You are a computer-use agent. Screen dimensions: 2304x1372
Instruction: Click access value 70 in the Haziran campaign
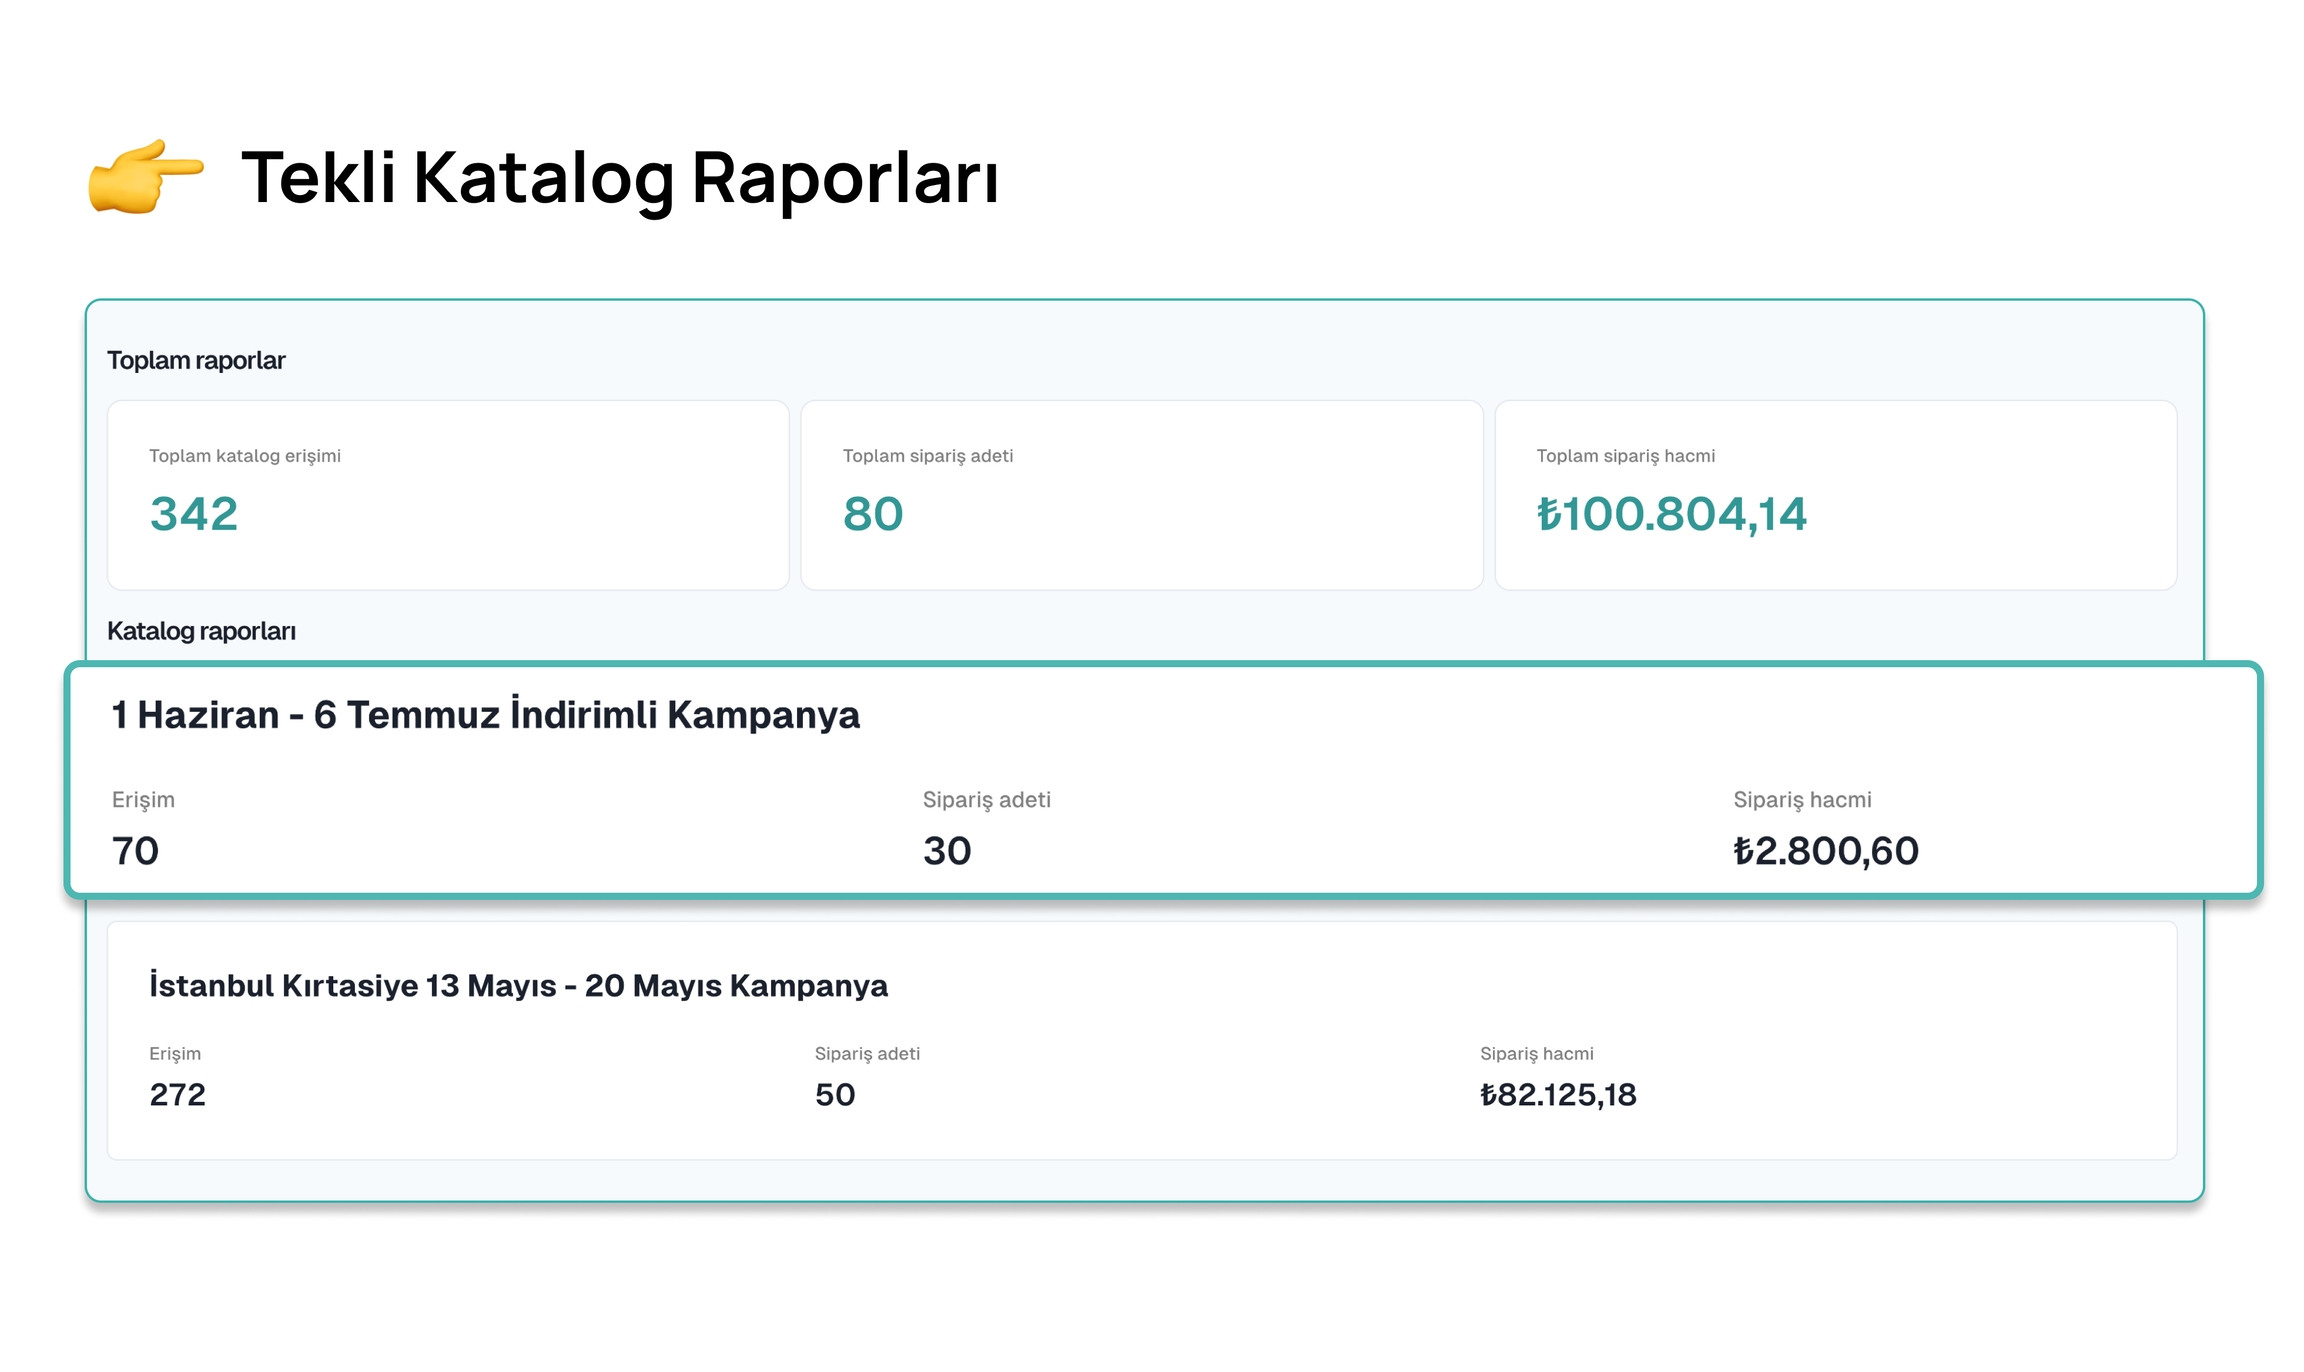click(x=135, y=851)
